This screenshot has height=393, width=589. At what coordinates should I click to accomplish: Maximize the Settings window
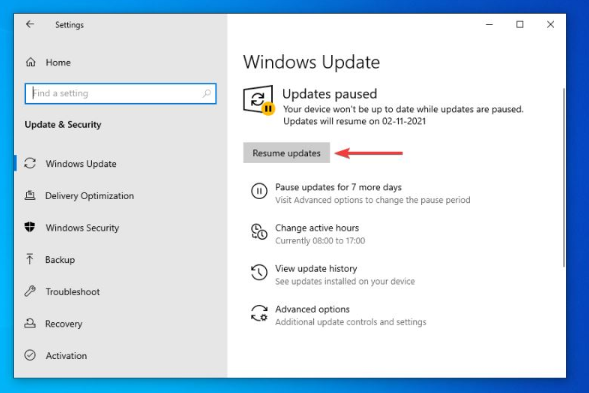tap(520, 24)
